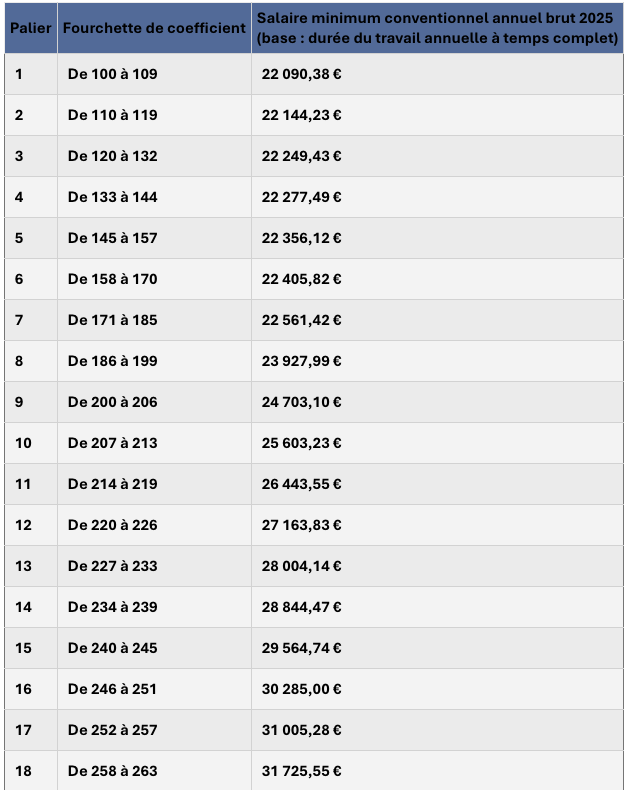The image size is (629, 790).
Task: Click the amount 24 703,10 €
Action: tap(302, 402)
